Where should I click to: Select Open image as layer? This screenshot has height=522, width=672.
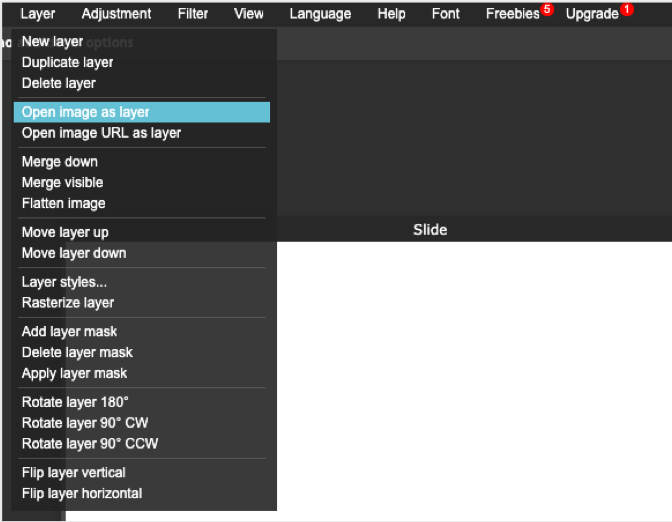click(x=85, y=112)
